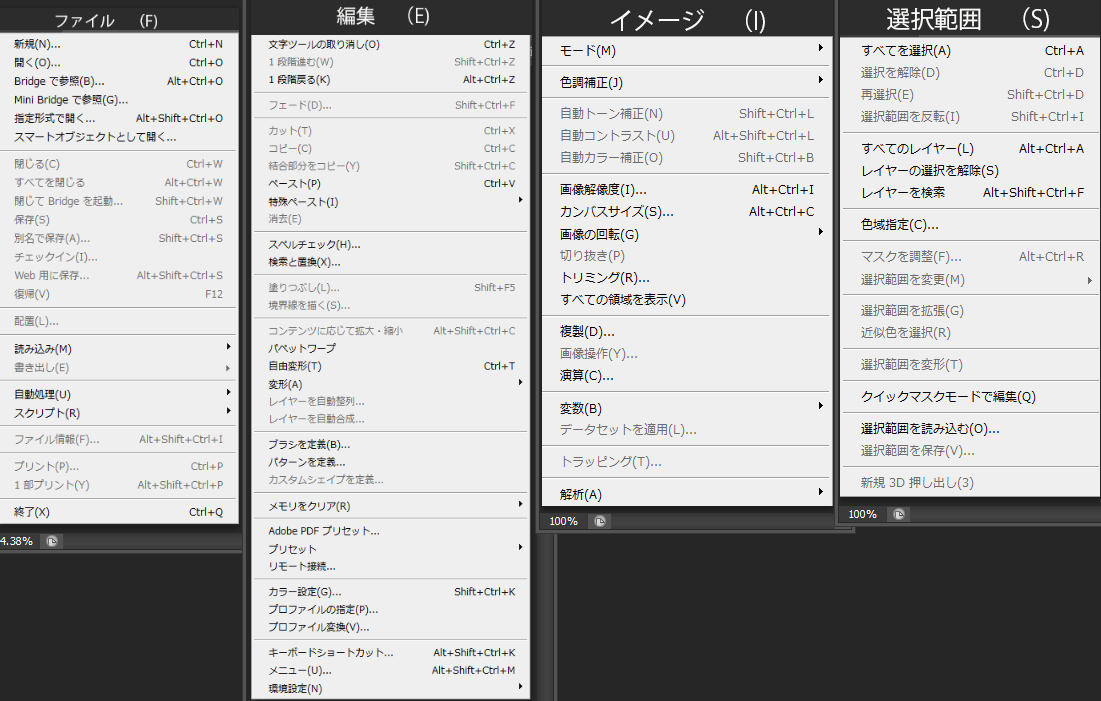1101x701 pixels.
Task: Choose 文字ツールの取り消し(O) undo entry
Action: point(390,44)
